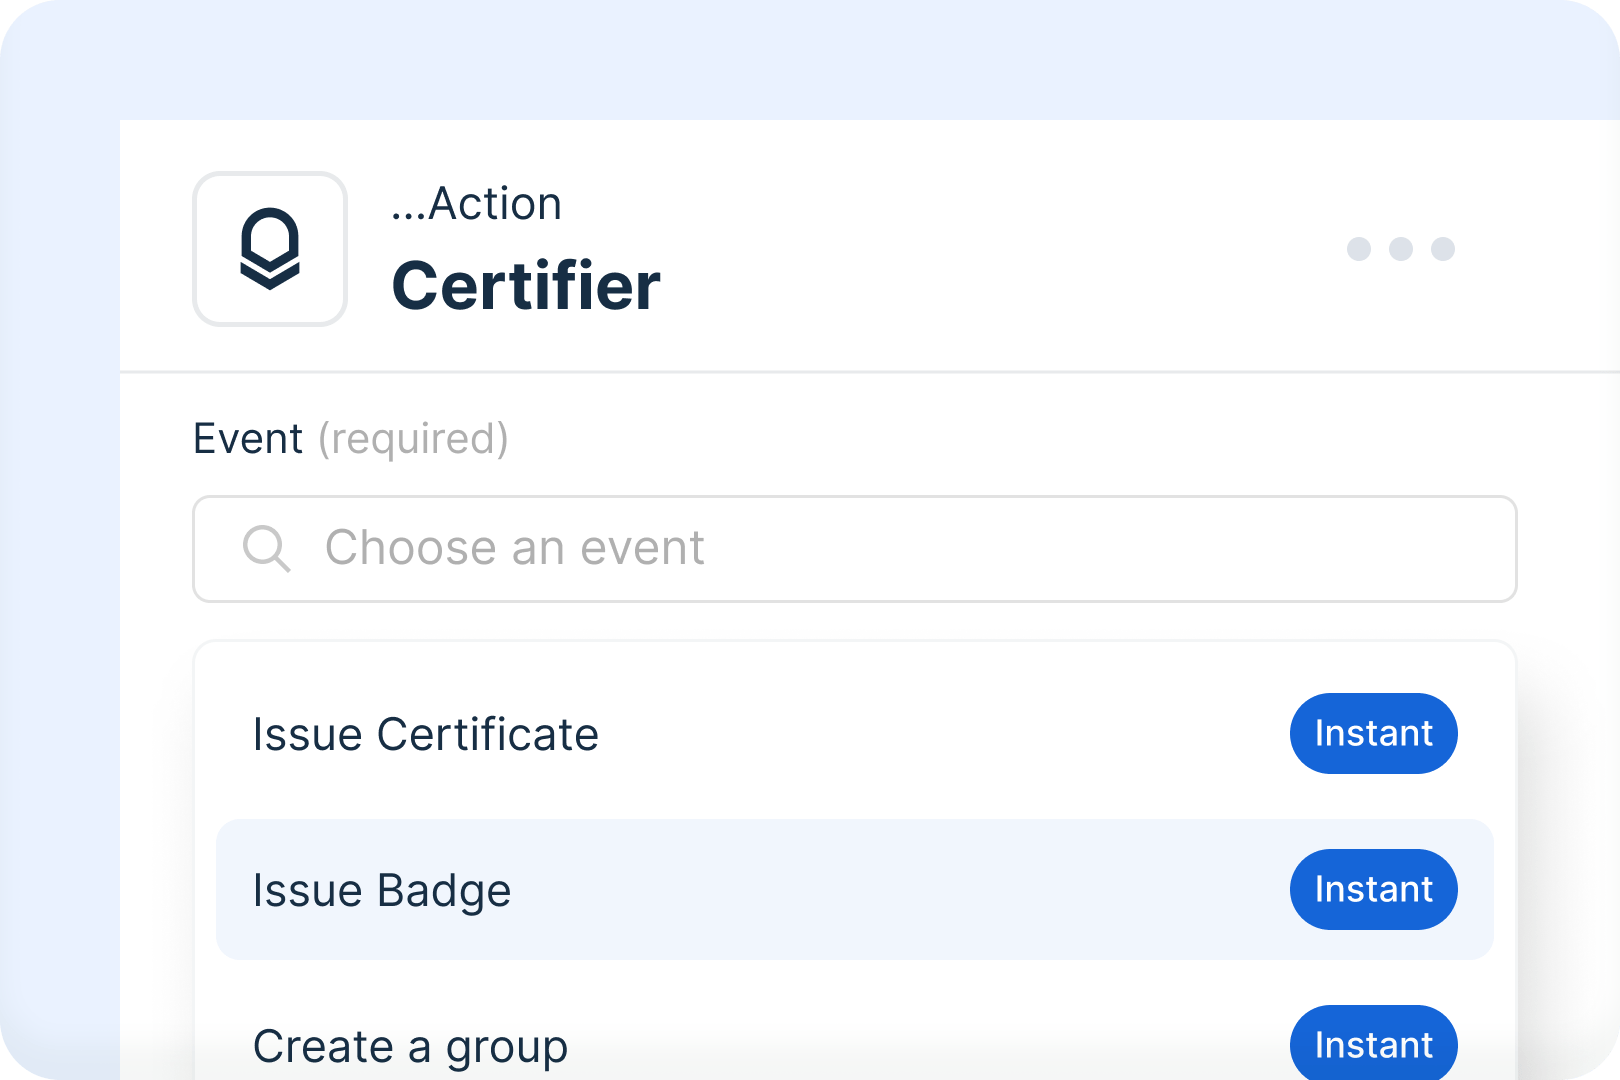Image resolution: width=1620 pixels, height=1080 pixels.
Task: Focus the Choose an event search field
Action: (x=855, y=549)
